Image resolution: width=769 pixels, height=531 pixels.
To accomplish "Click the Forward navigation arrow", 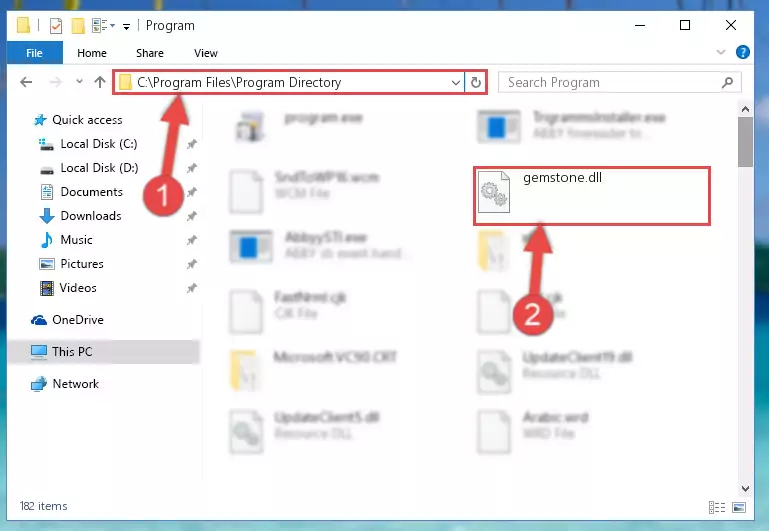I will tap(55, 82).
